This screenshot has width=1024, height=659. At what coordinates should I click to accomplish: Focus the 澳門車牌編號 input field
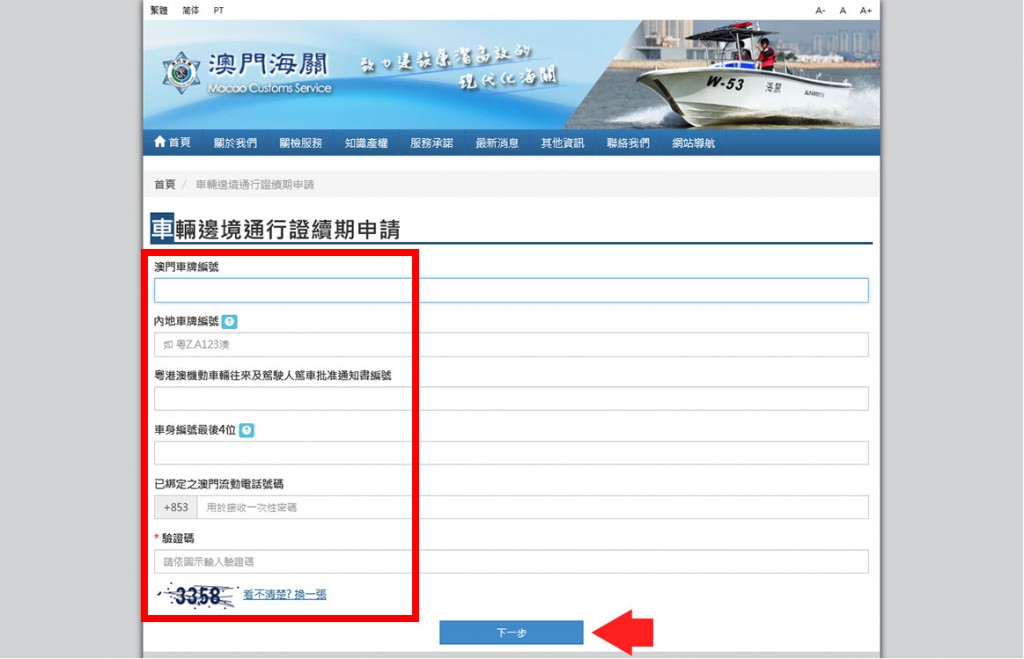tap(510, 291)
